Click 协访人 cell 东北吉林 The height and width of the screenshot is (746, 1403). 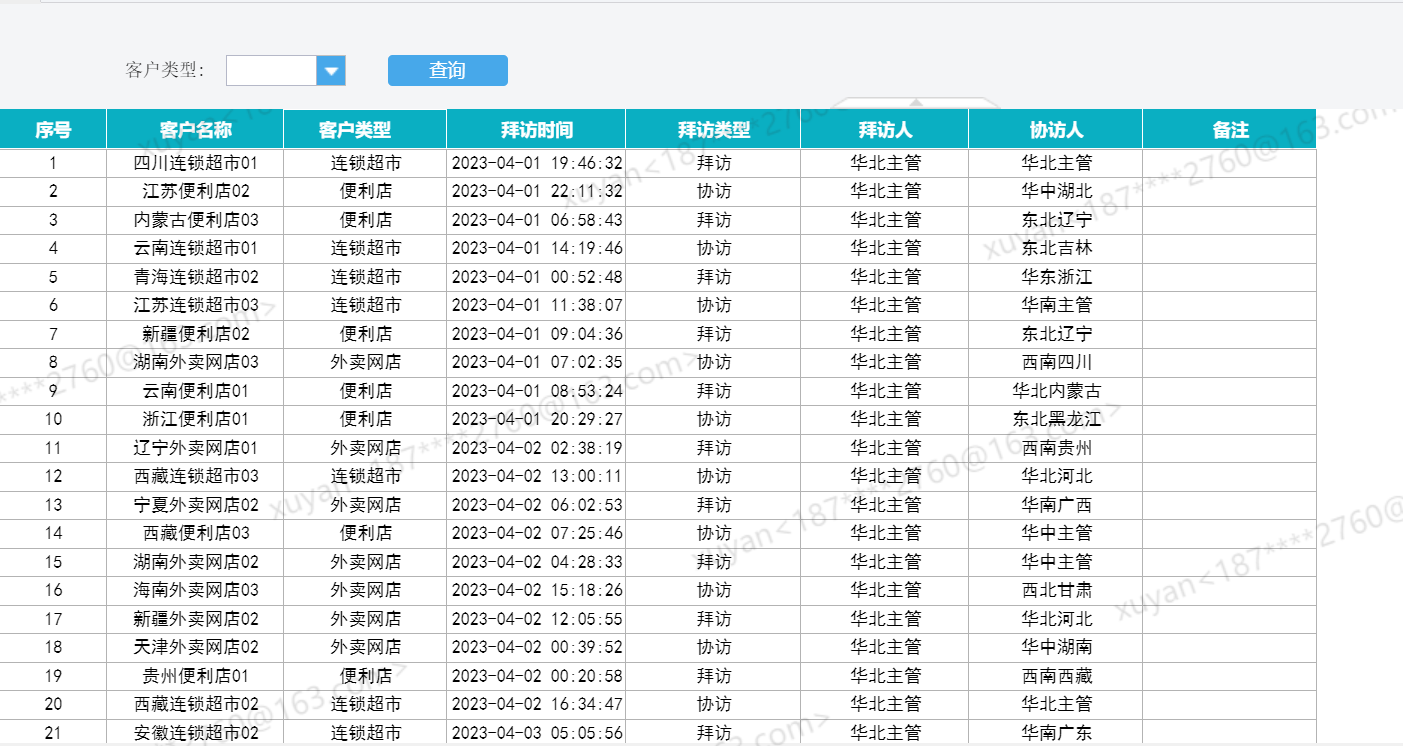1056,248
